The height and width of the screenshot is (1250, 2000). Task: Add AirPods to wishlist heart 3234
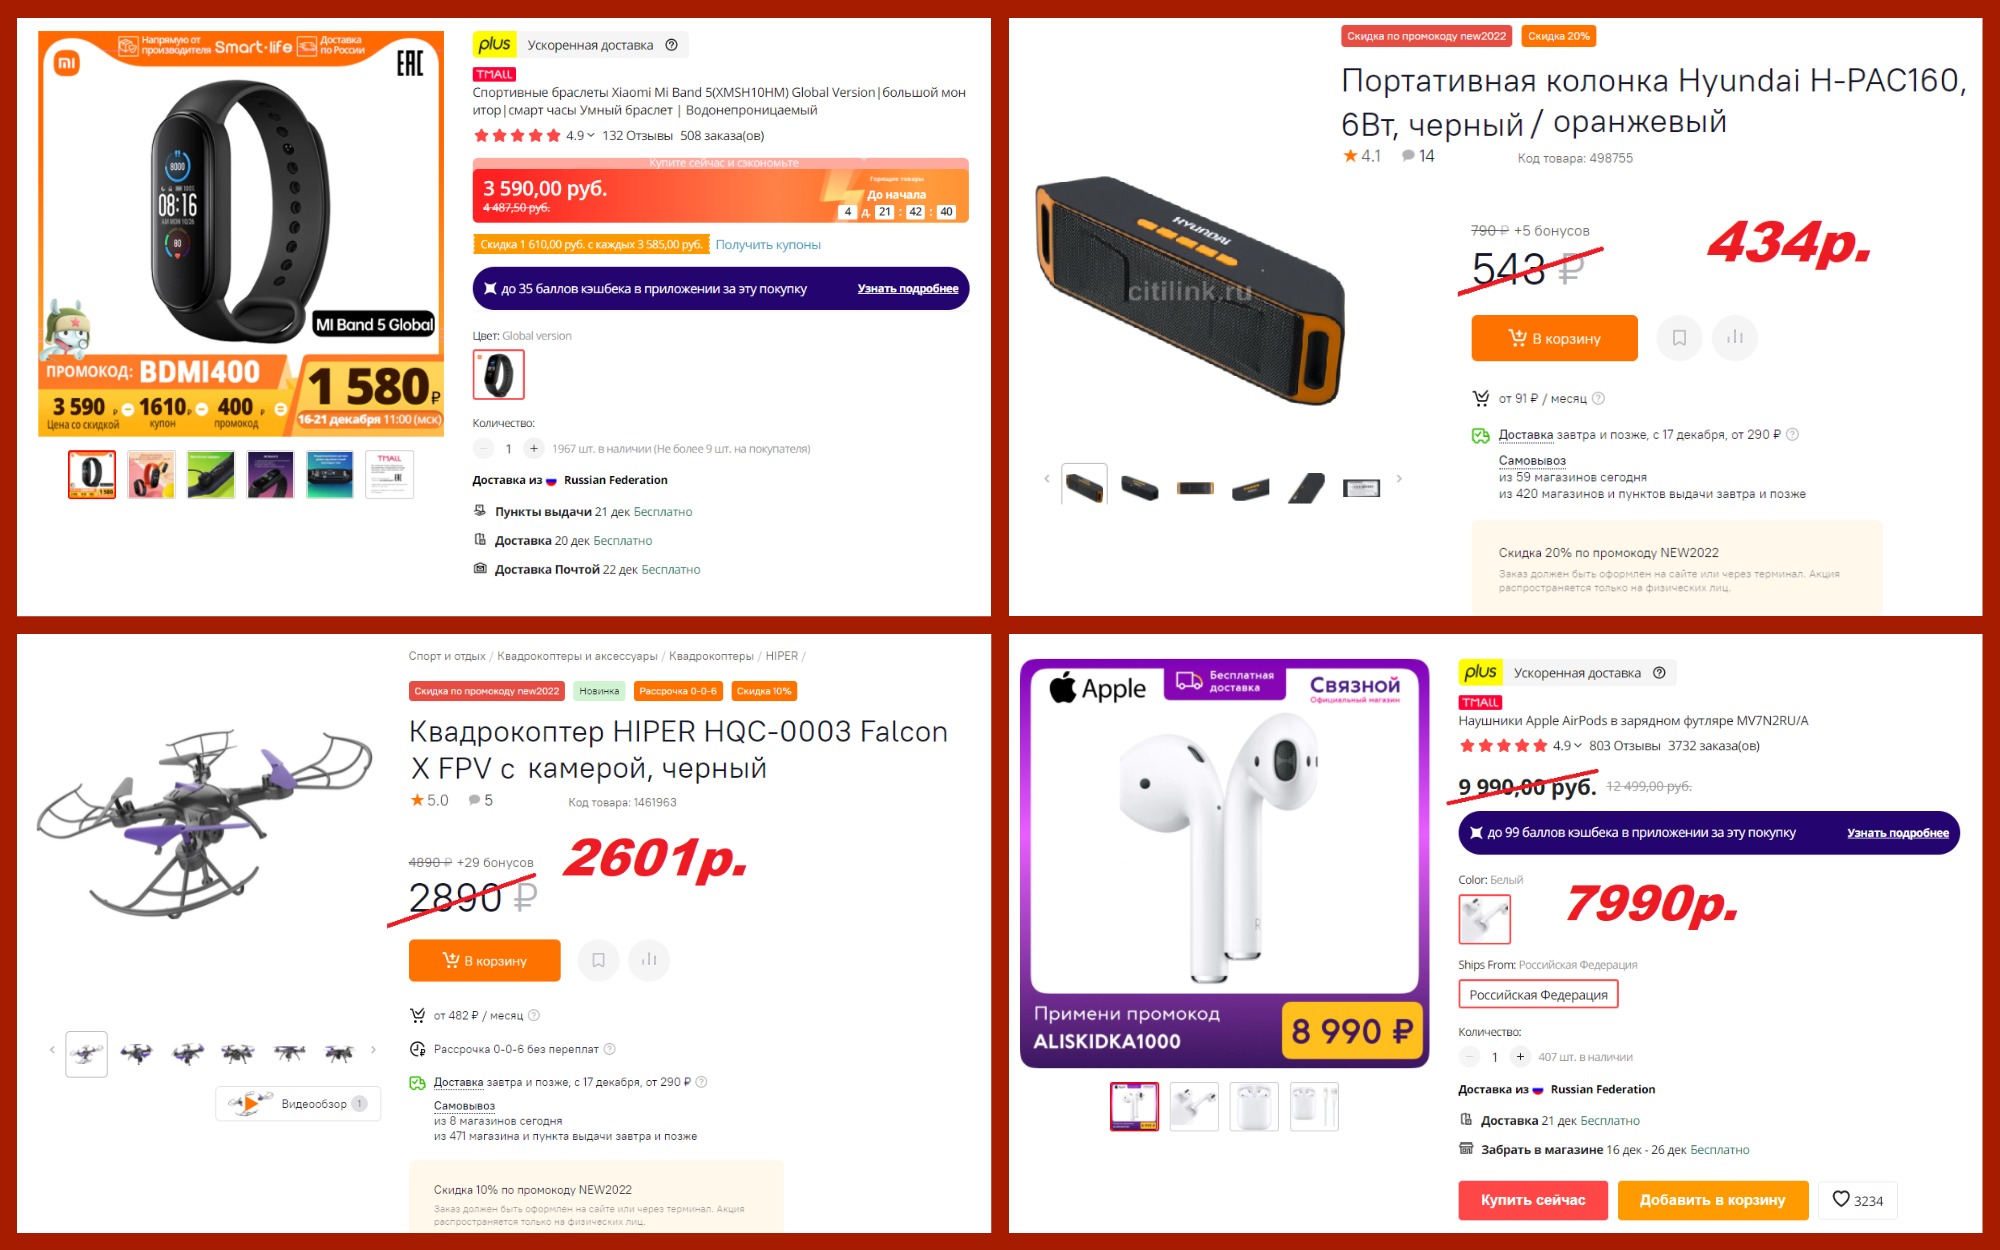click(1857, 1200)
